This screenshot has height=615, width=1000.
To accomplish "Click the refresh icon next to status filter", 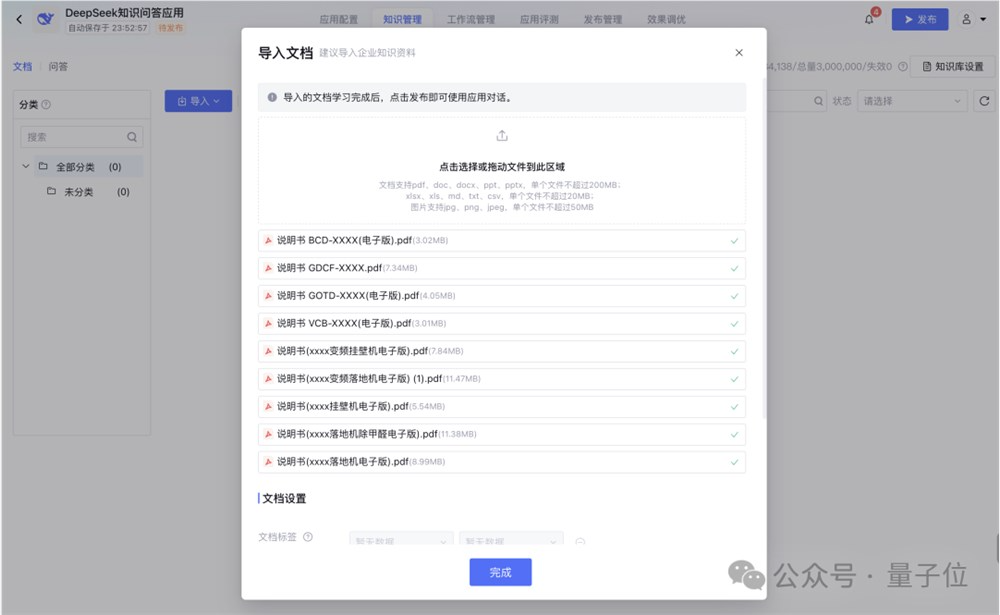I will tap(985, 101).
